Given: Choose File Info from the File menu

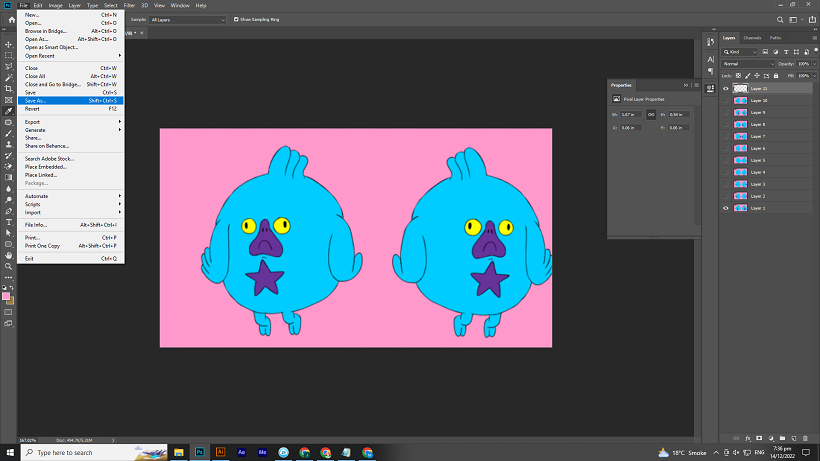Looking at the screenshot, I should tap(71, 225).
